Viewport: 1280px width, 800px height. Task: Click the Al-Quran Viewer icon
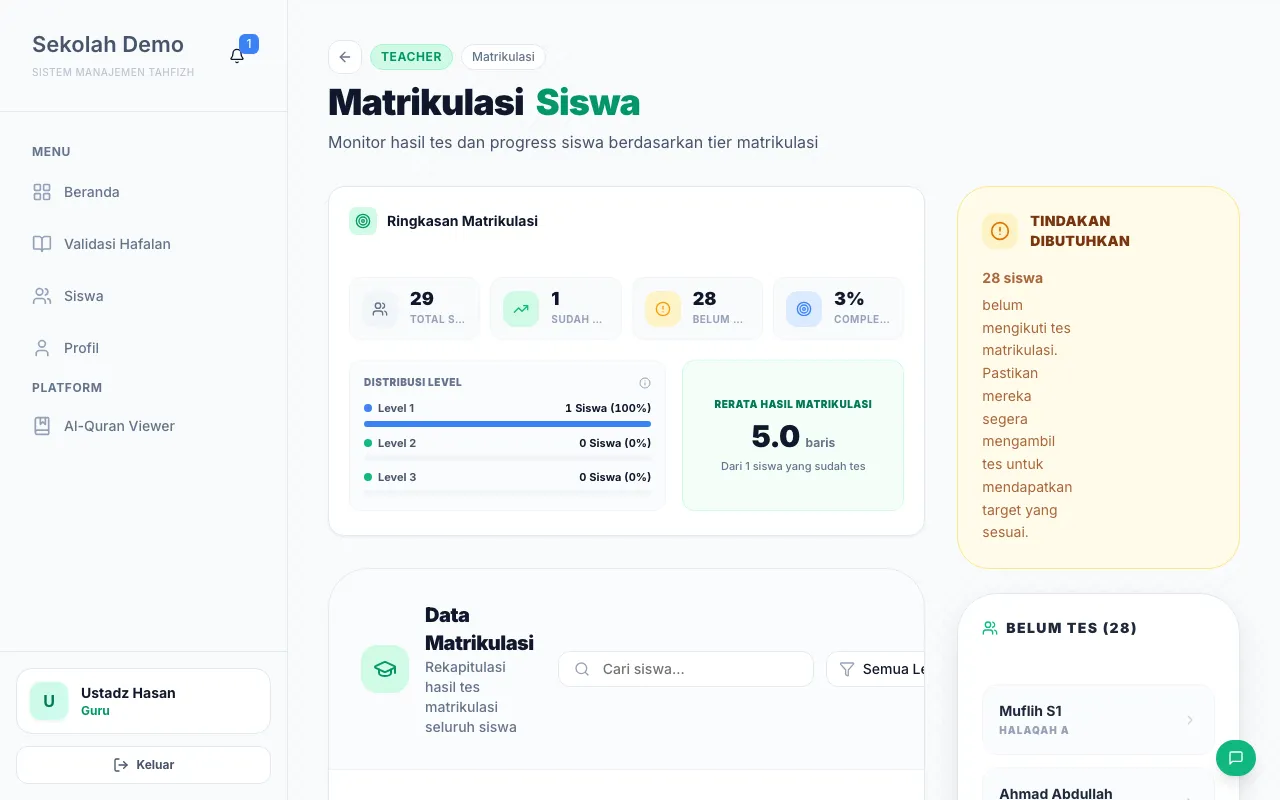pos(42,426)
